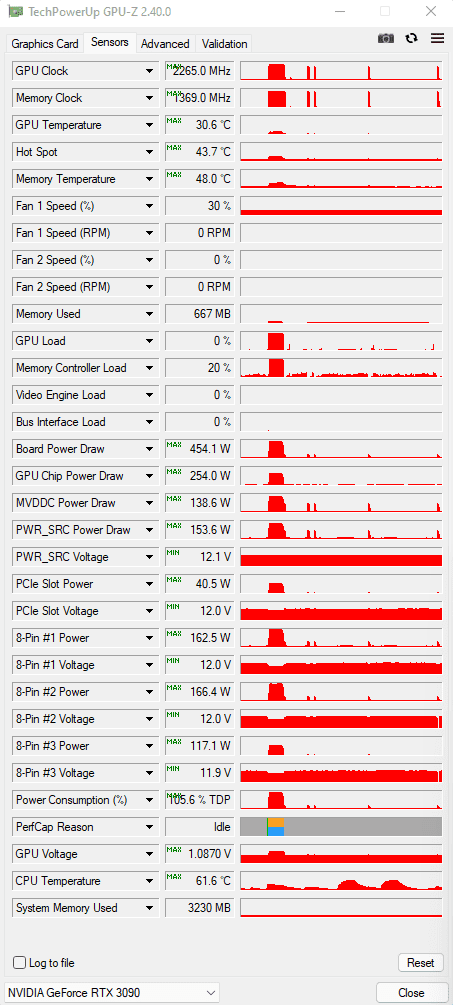Click the 3230 MB System Memory value

click(x=200, y=908)
